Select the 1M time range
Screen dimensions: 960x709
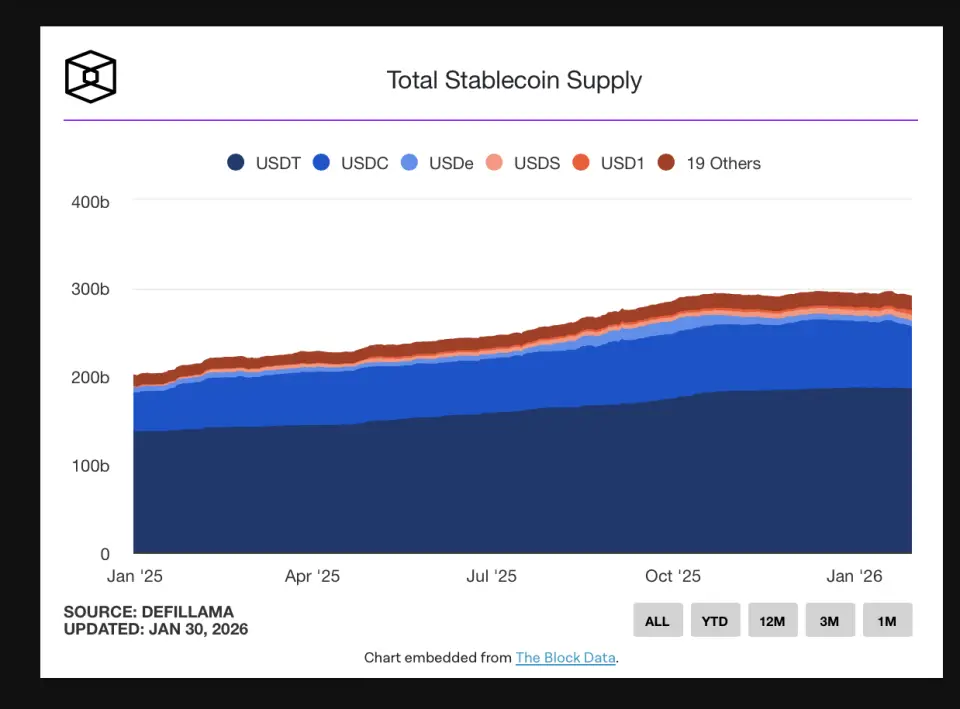click(887, 620)
